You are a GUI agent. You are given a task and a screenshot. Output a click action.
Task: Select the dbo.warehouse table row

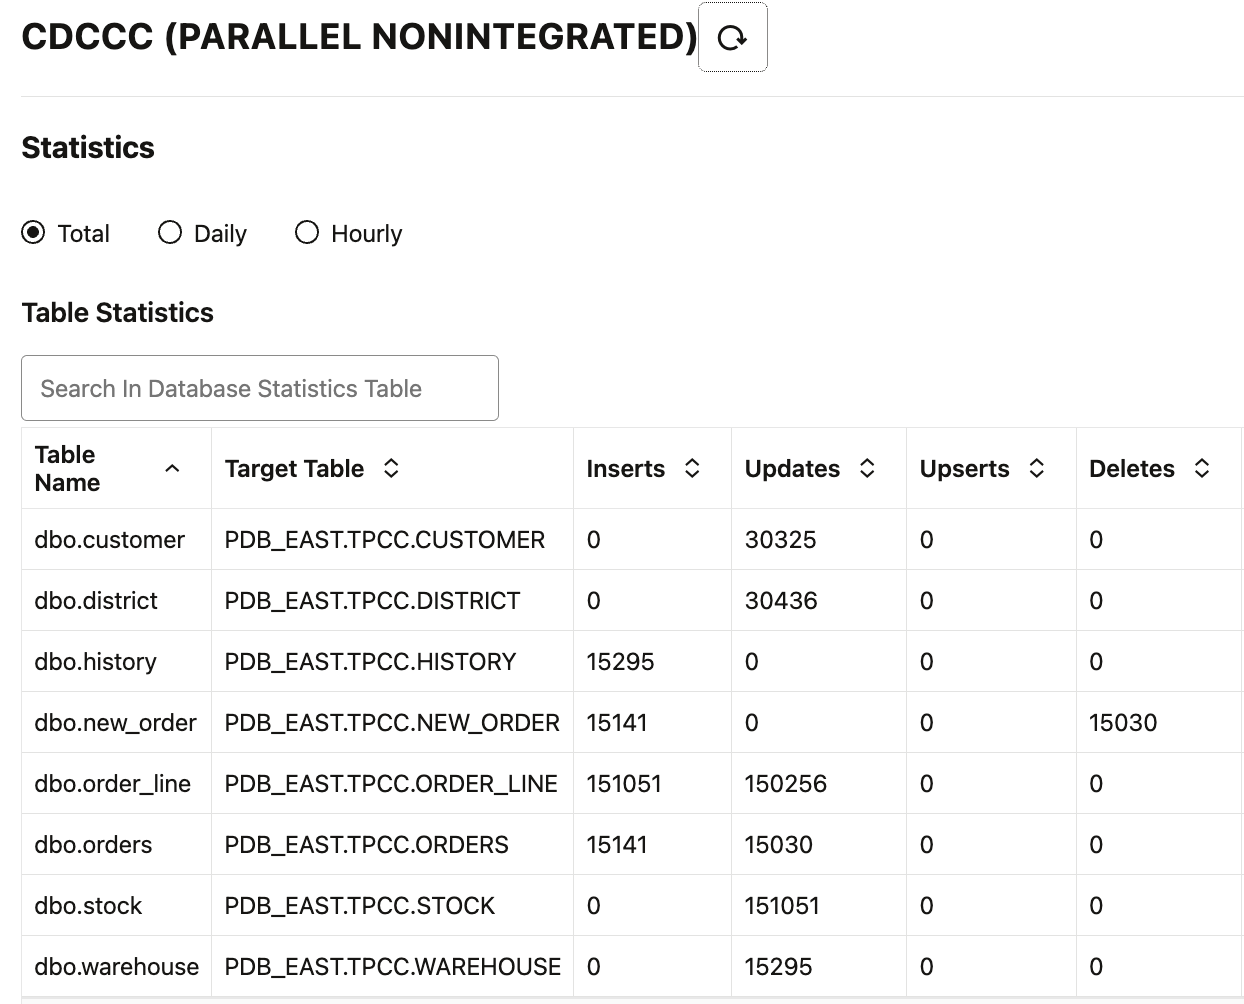point(116,966)
